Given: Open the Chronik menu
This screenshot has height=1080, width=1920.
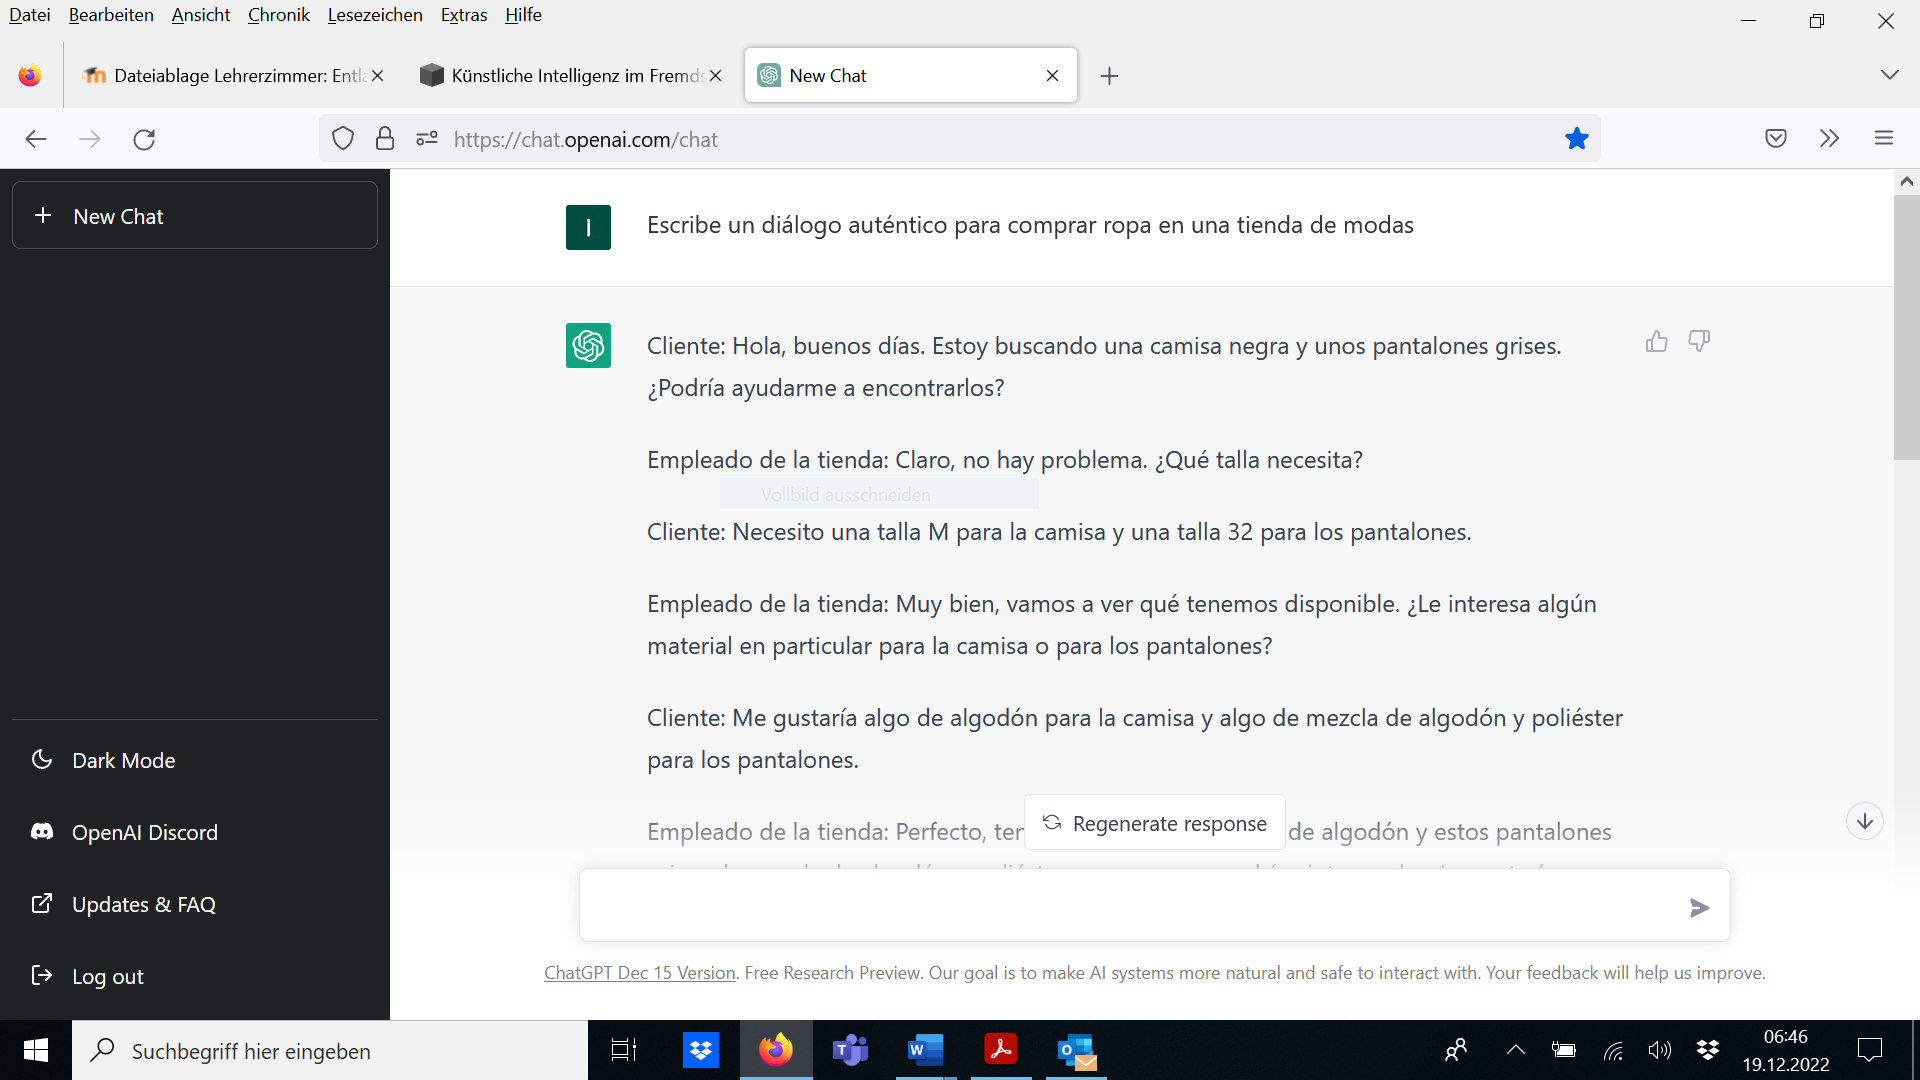Looking at the screenshot, I should pyautogui.click(x=279, y=15).
